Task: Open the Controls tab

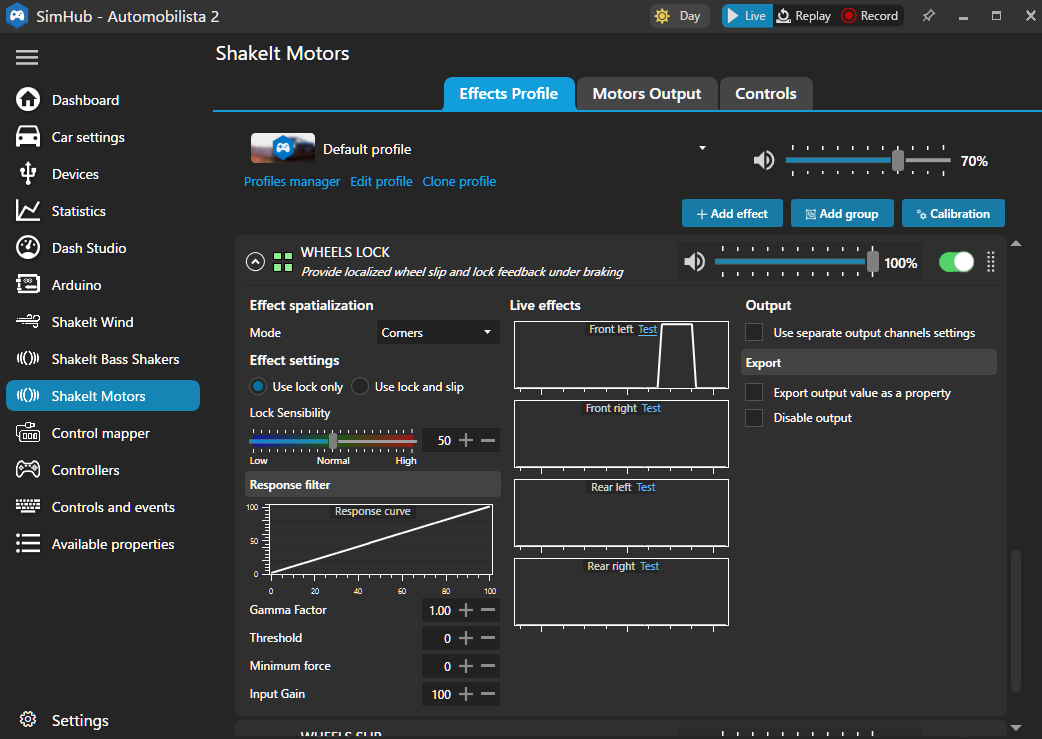Action: (766, 94)
